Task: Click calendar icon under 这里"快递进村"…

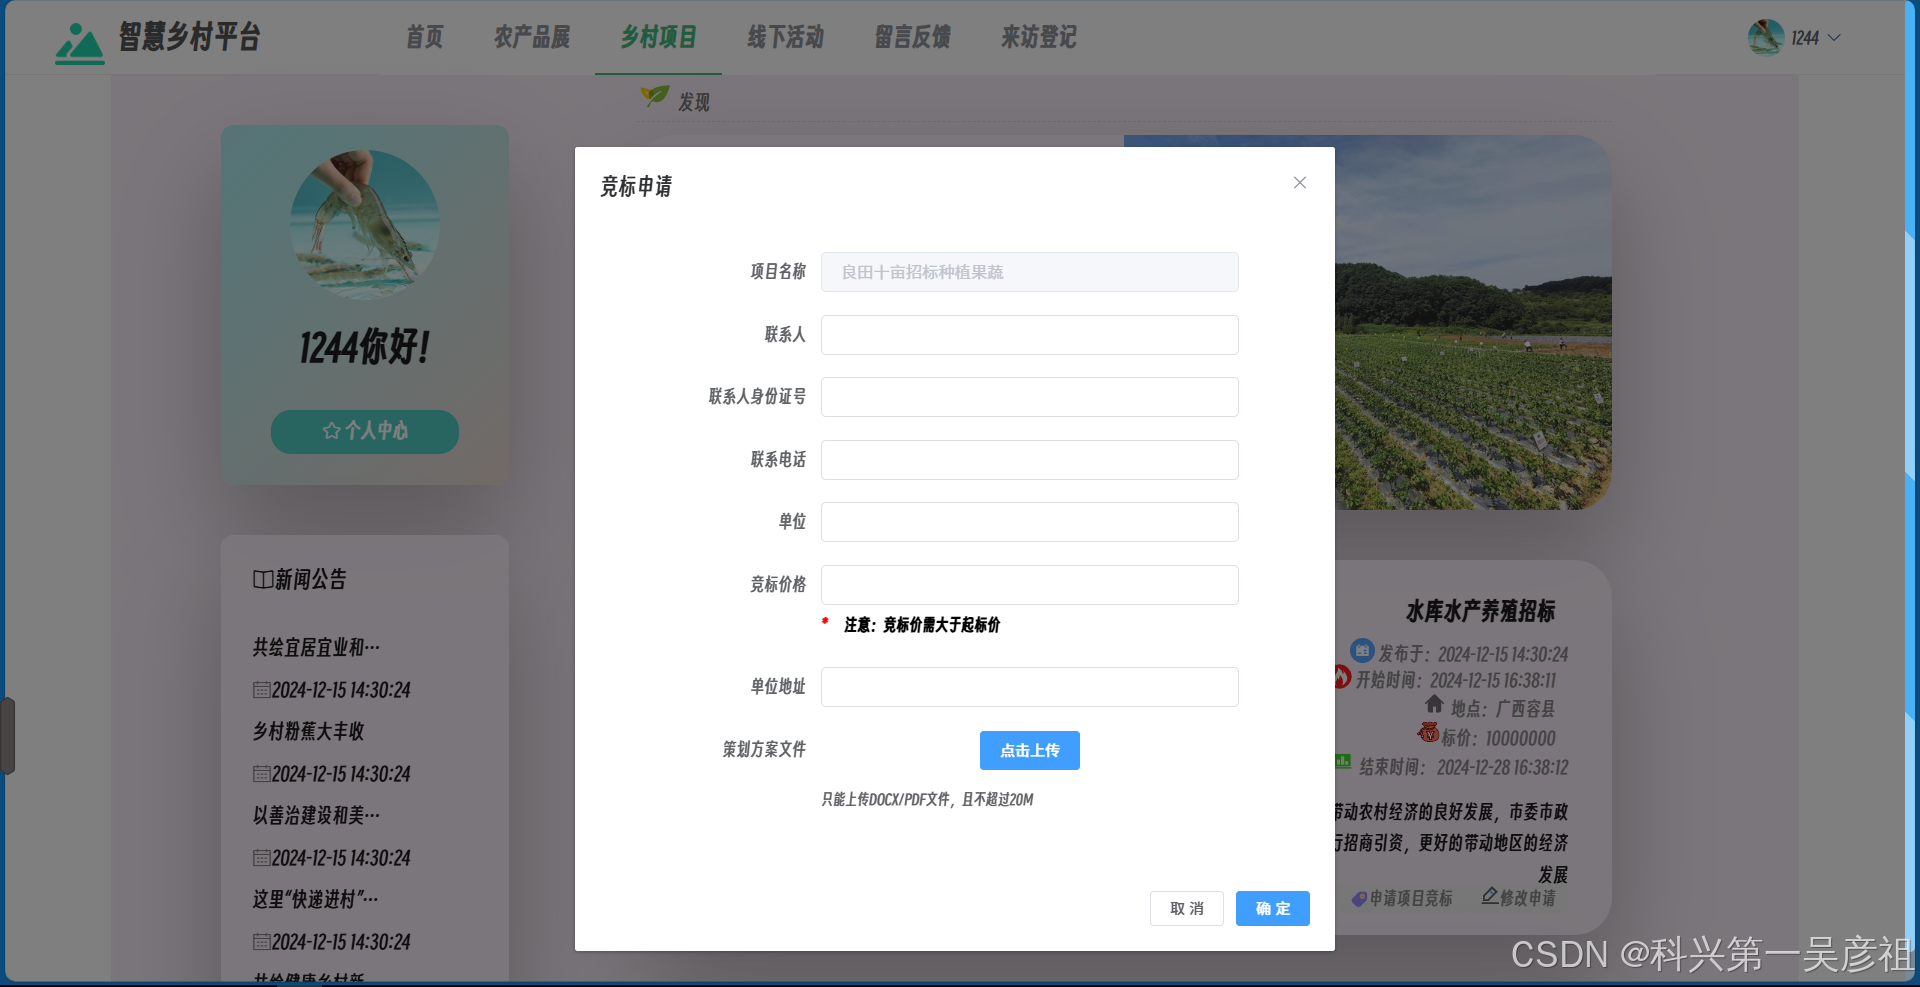Action: point(261,942)
